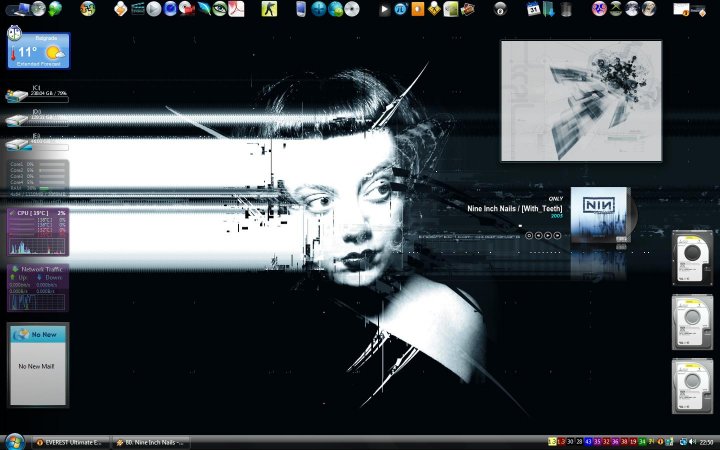Stop playback in the music widget
Viewport: 720px width, 450px height.
coord(529,235)
